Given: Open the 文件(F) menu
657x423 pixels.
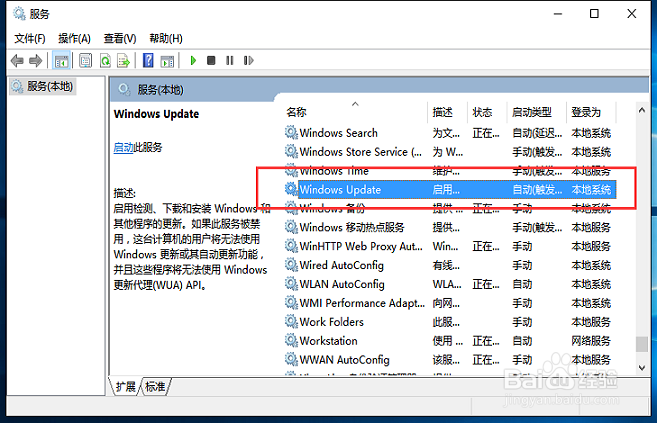Looking at the screenshot, I should click(x=30, y=39).
